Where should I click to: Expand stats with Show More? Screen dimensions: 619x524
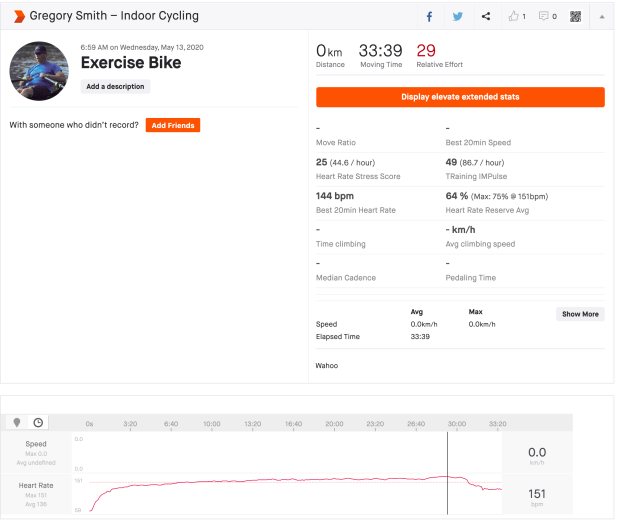click(580, 314)
